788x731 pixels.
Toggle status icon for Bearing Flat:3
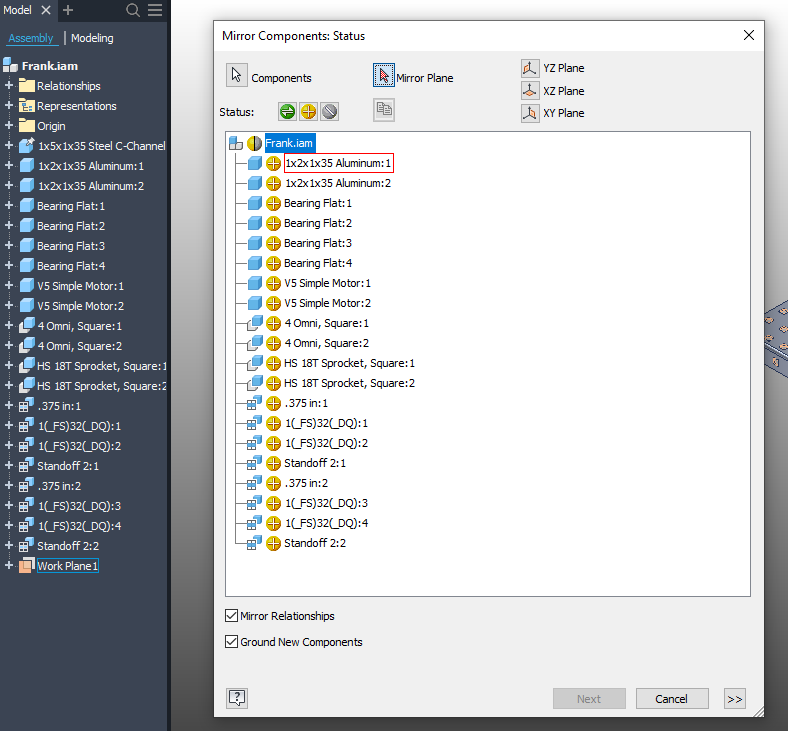tap(273, 243)
